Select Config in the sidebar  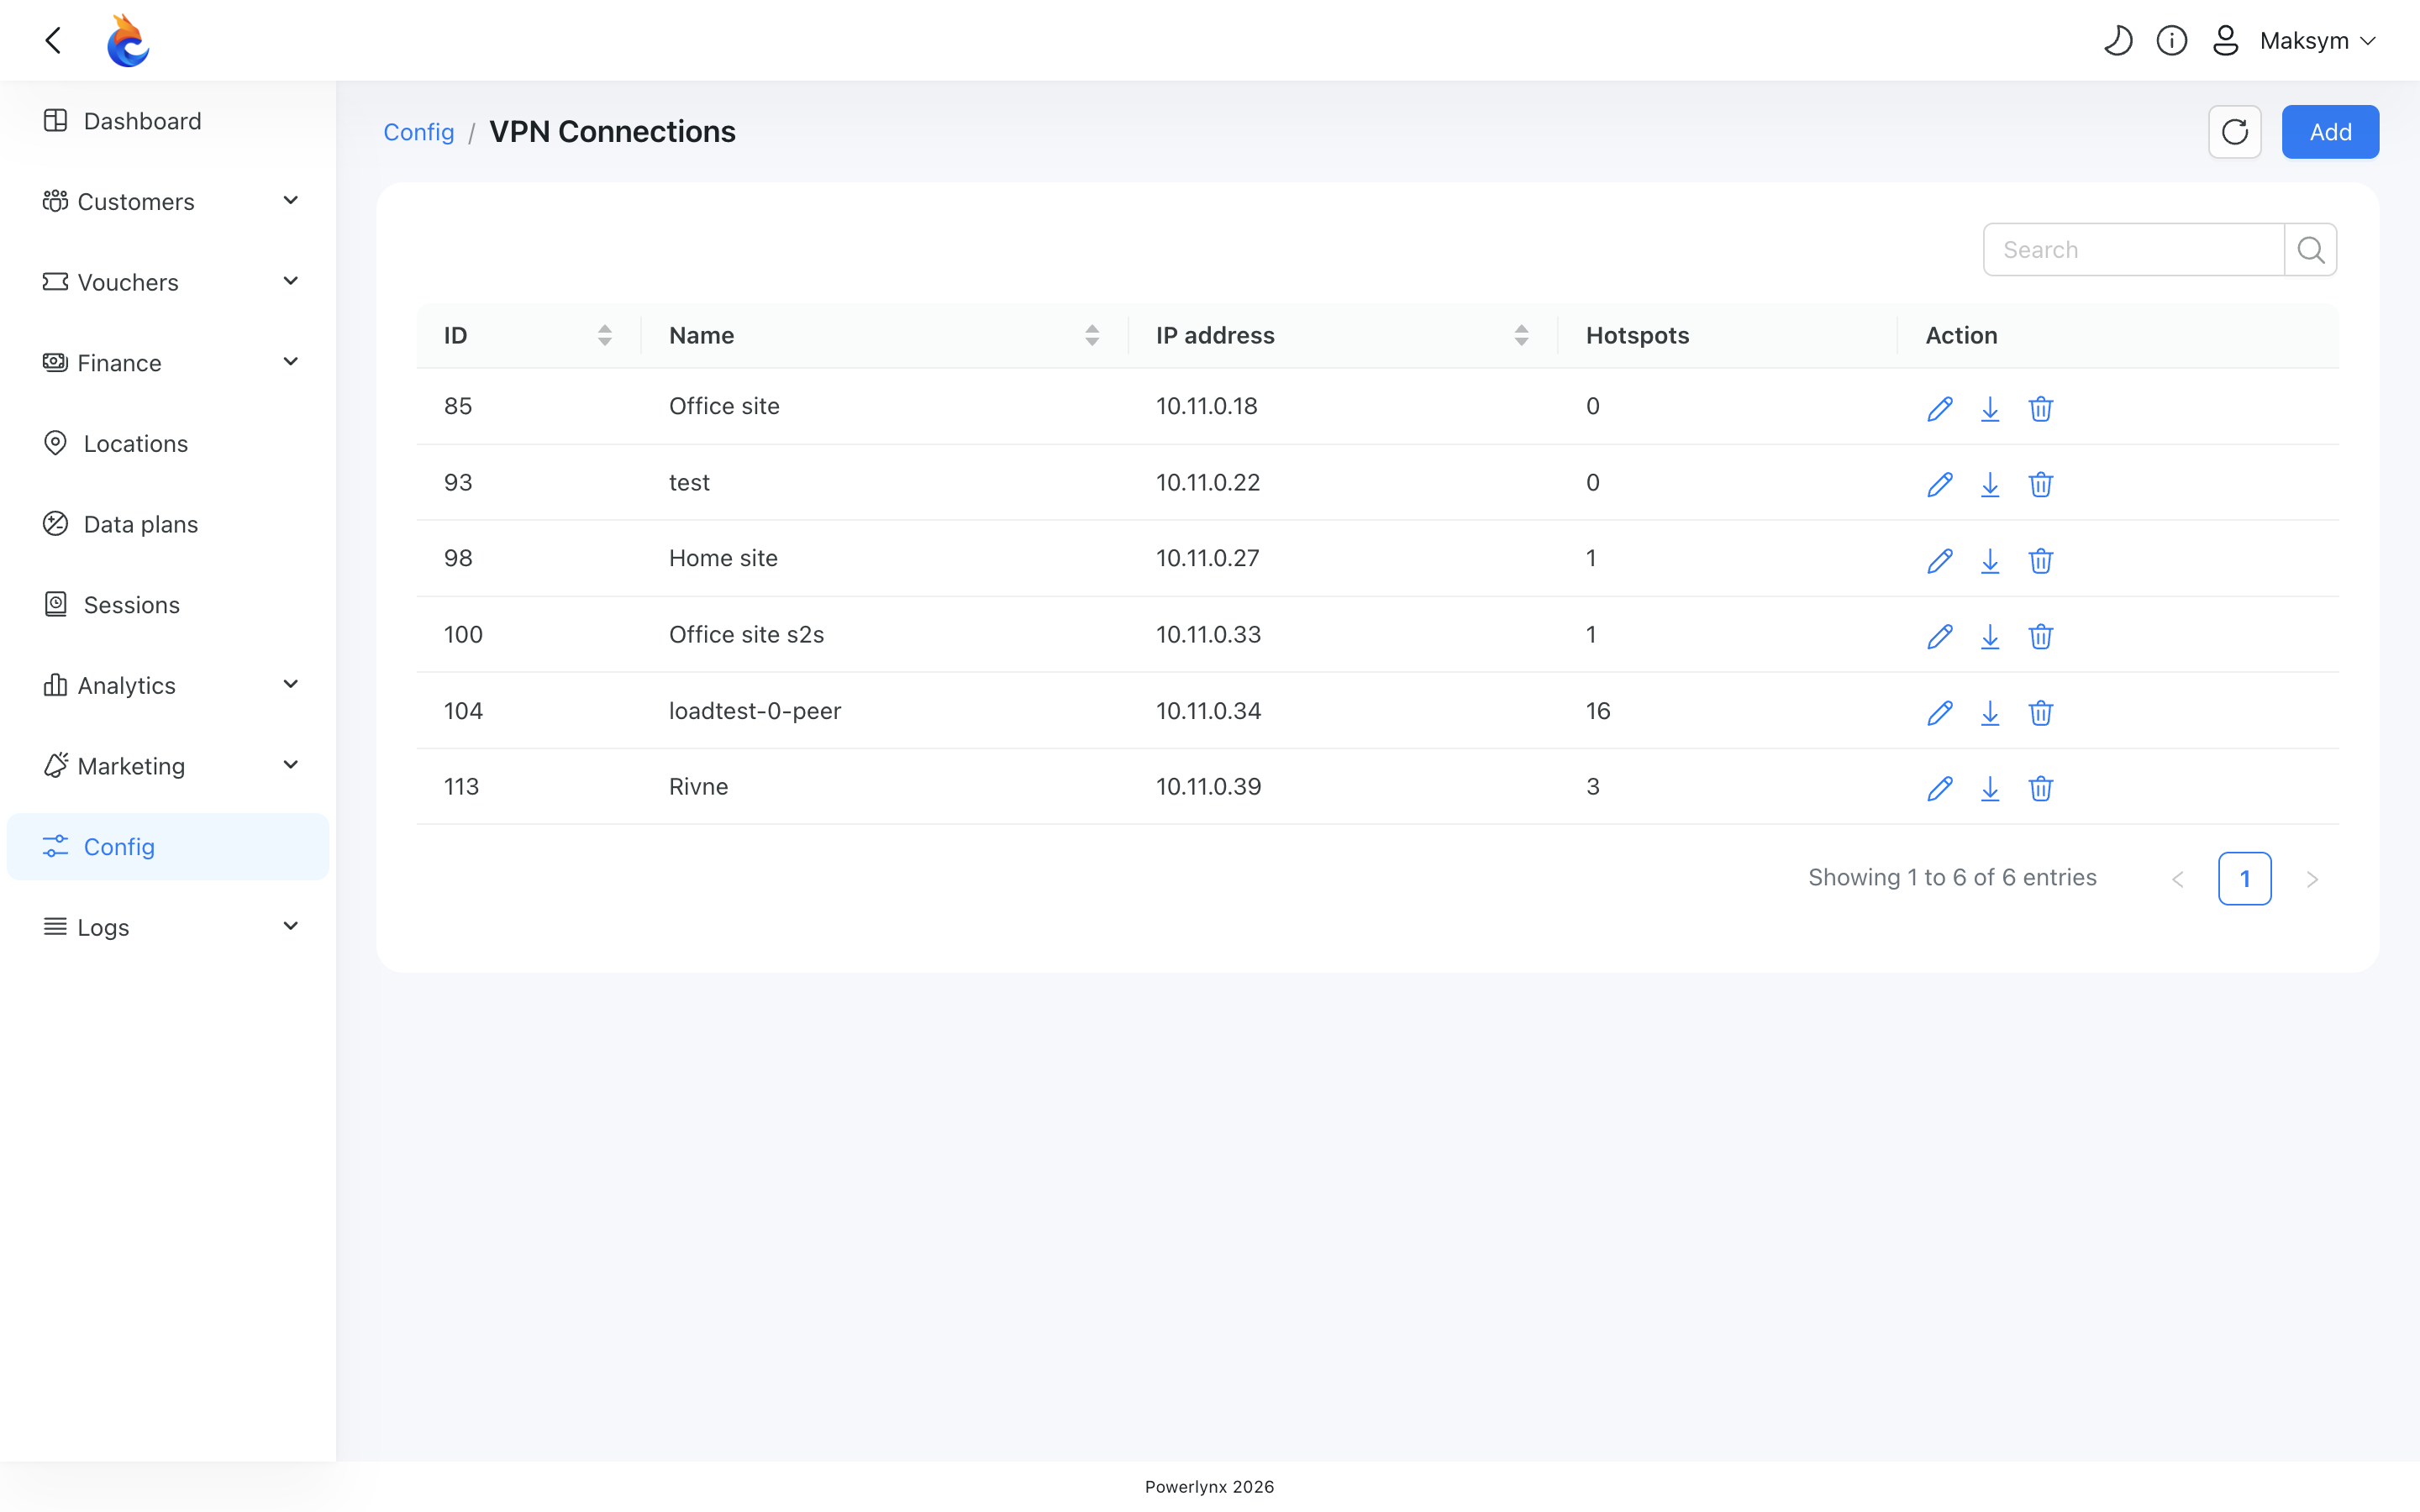tap(168, 847)
